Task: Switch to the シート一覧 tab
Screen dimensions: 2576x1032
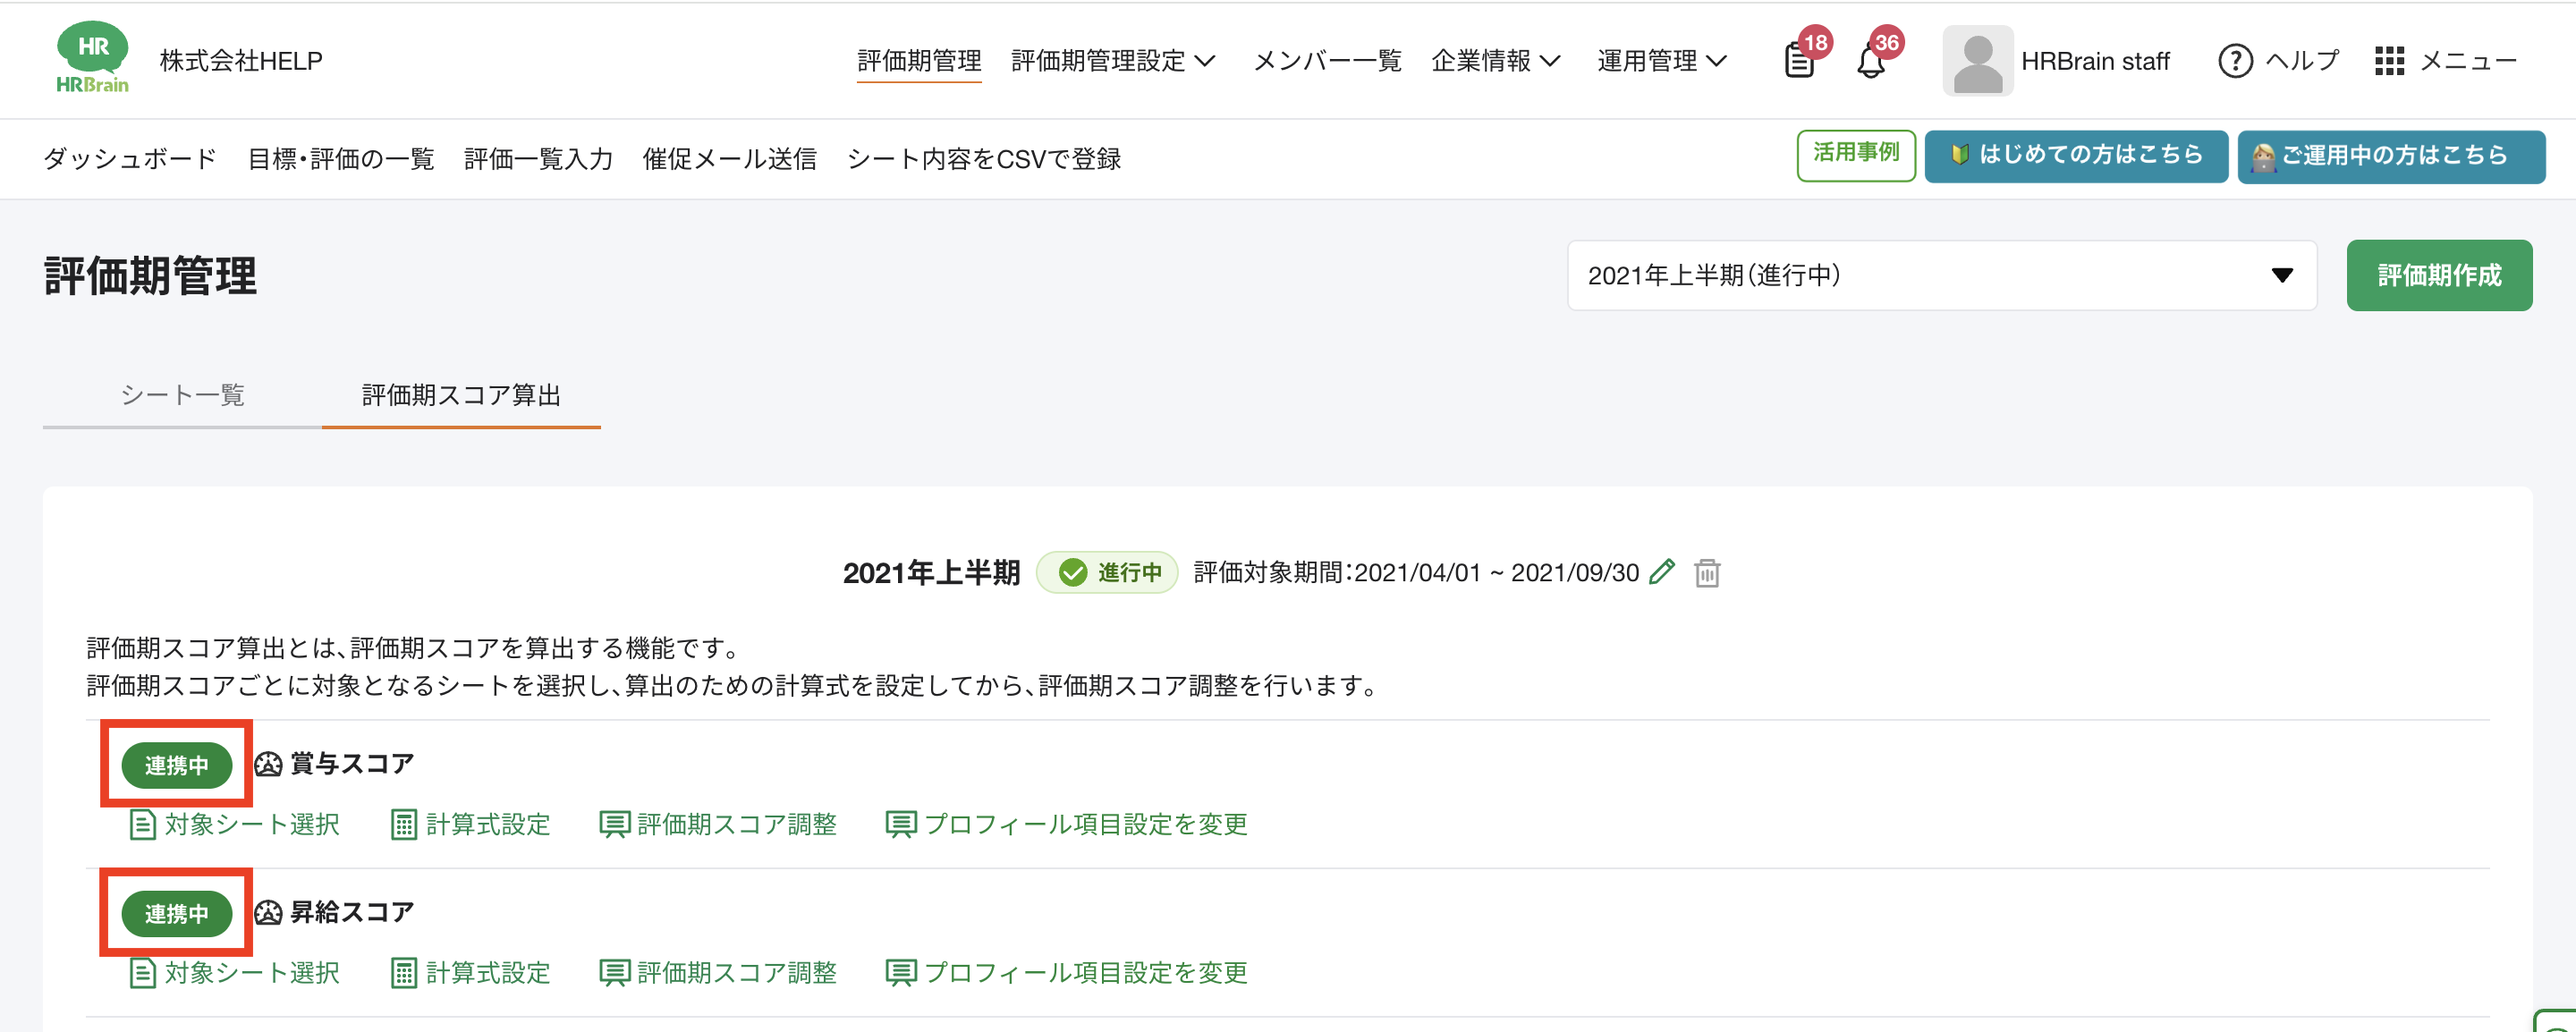Action: [x=182, y=395]
